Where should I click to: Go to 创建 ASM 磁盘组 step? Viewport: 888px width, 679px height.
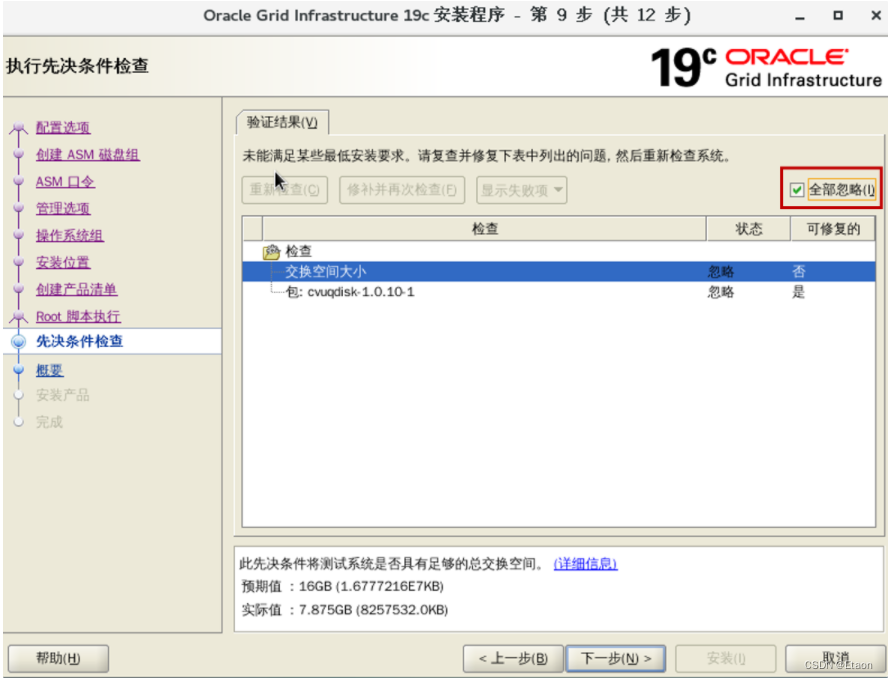[x=88, y=155]
